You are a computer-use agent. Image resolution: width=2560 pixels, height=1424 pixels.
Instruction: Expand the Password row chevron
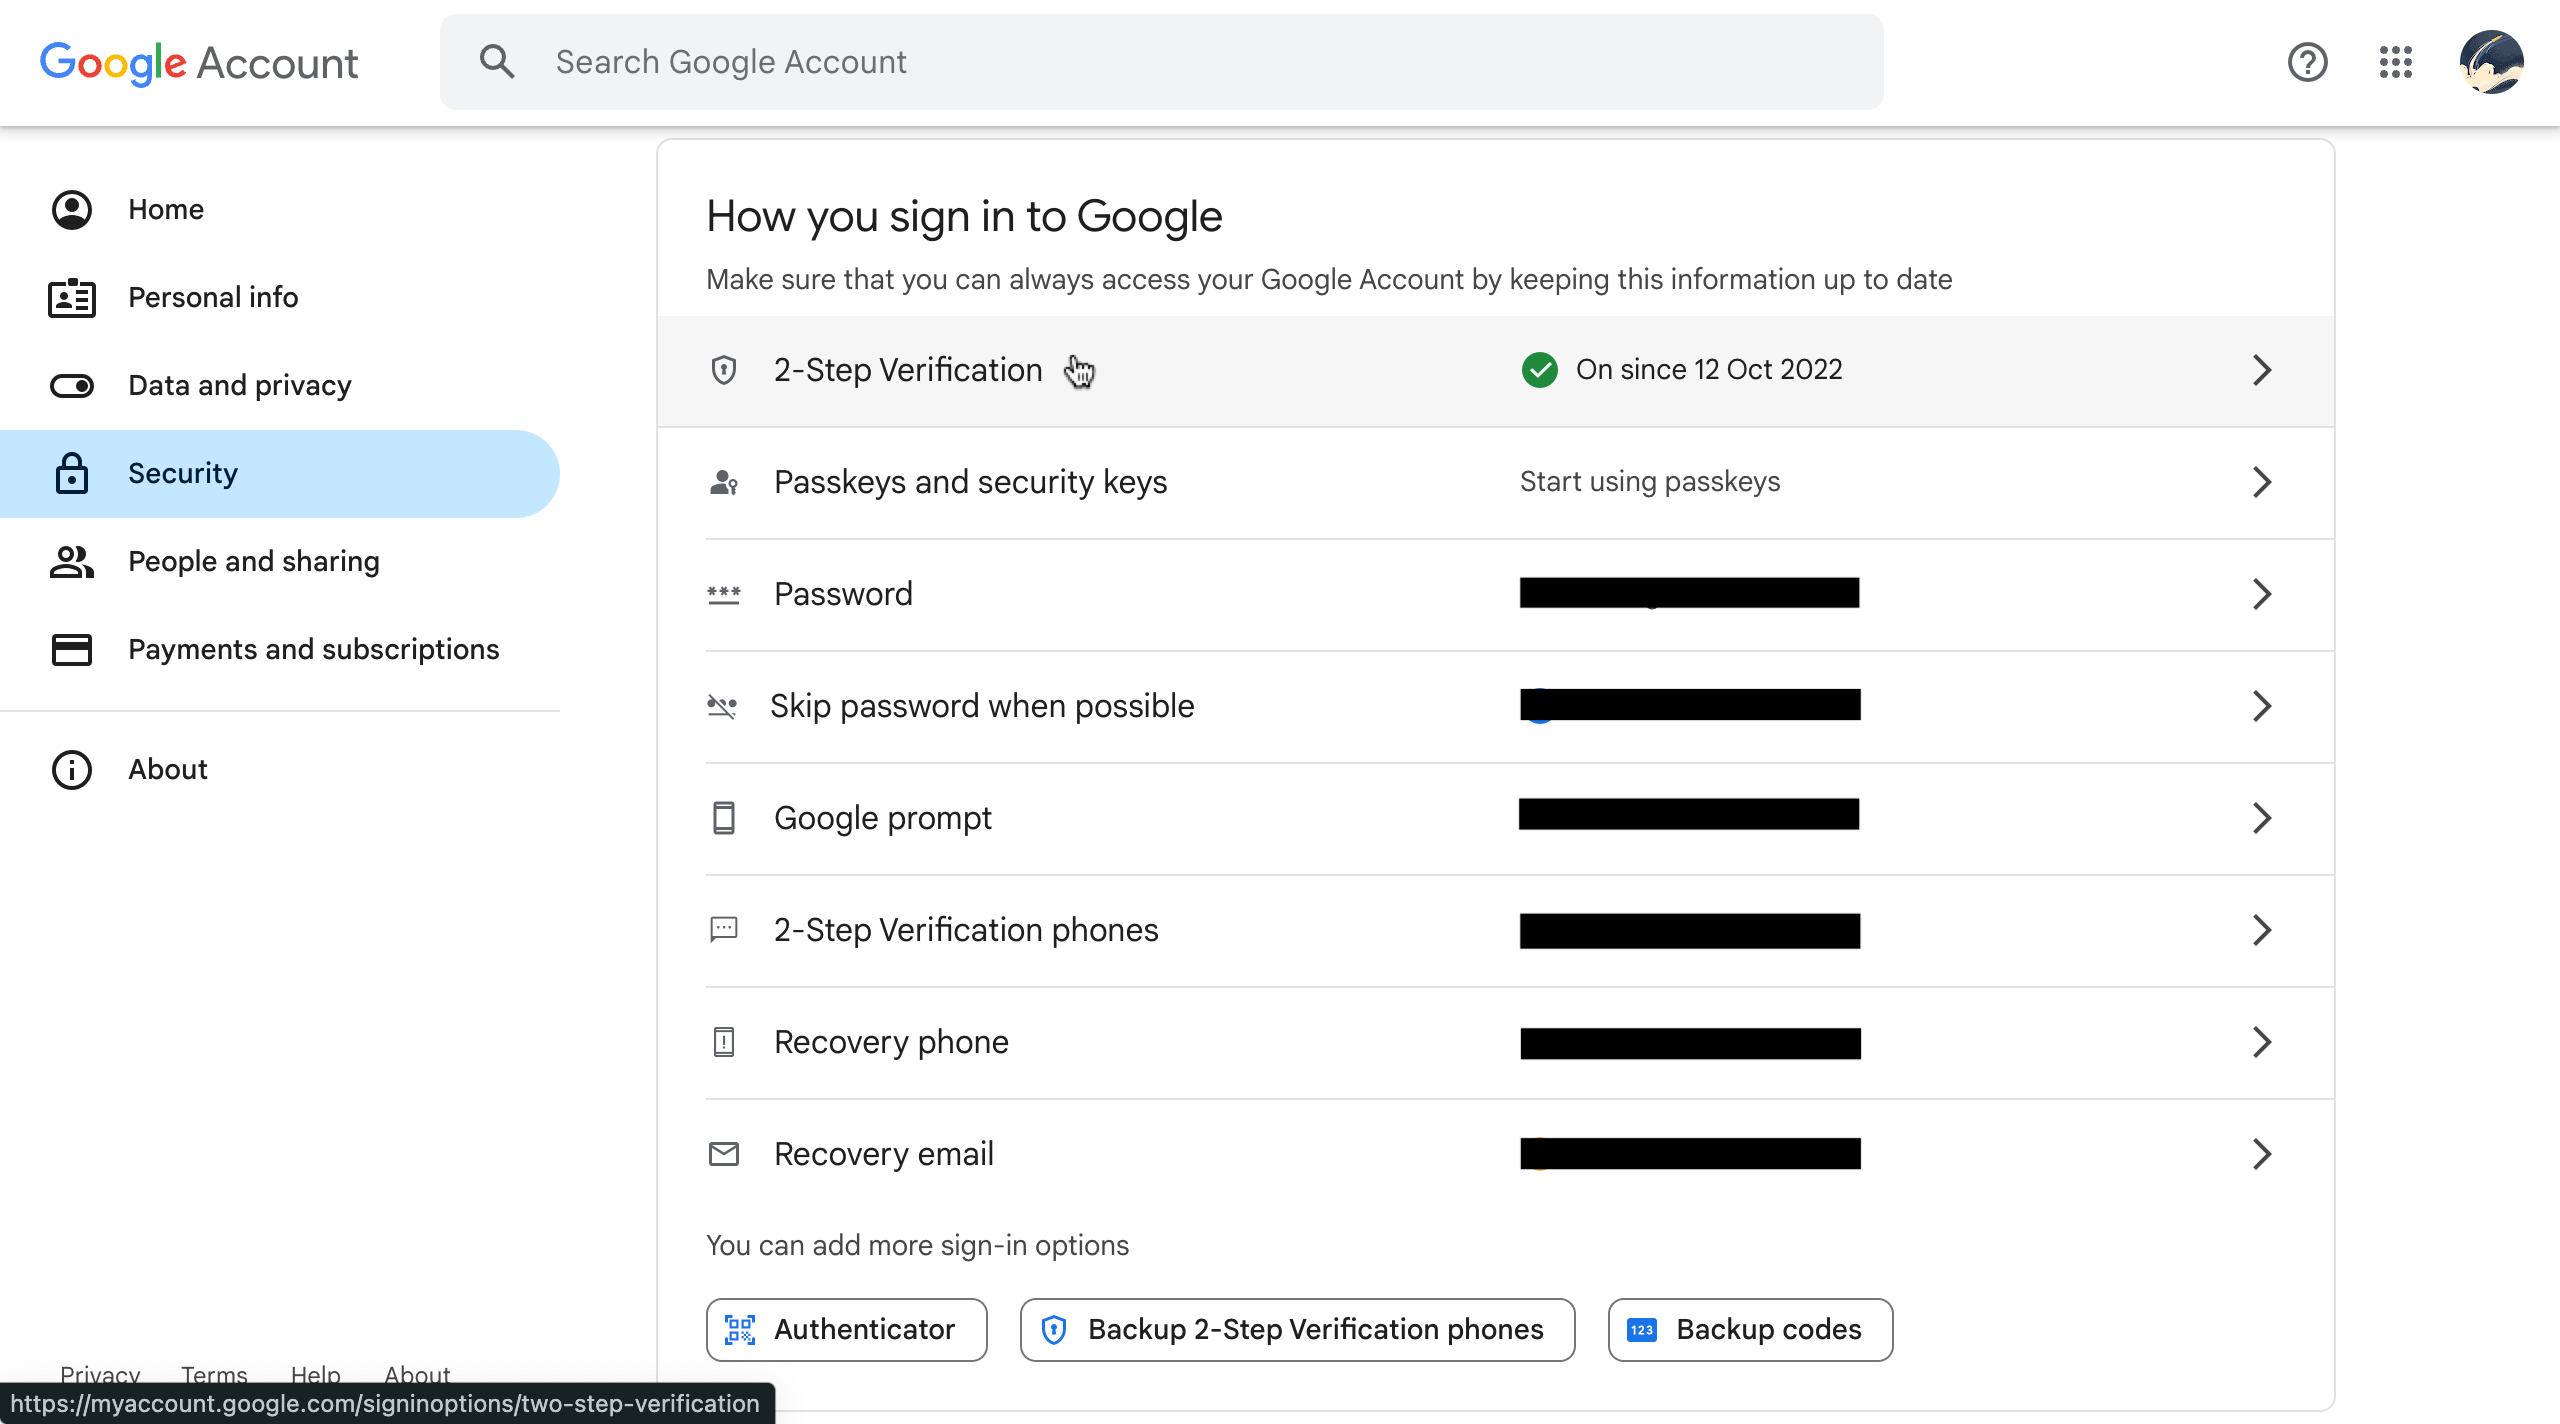tap(2262, 594)
